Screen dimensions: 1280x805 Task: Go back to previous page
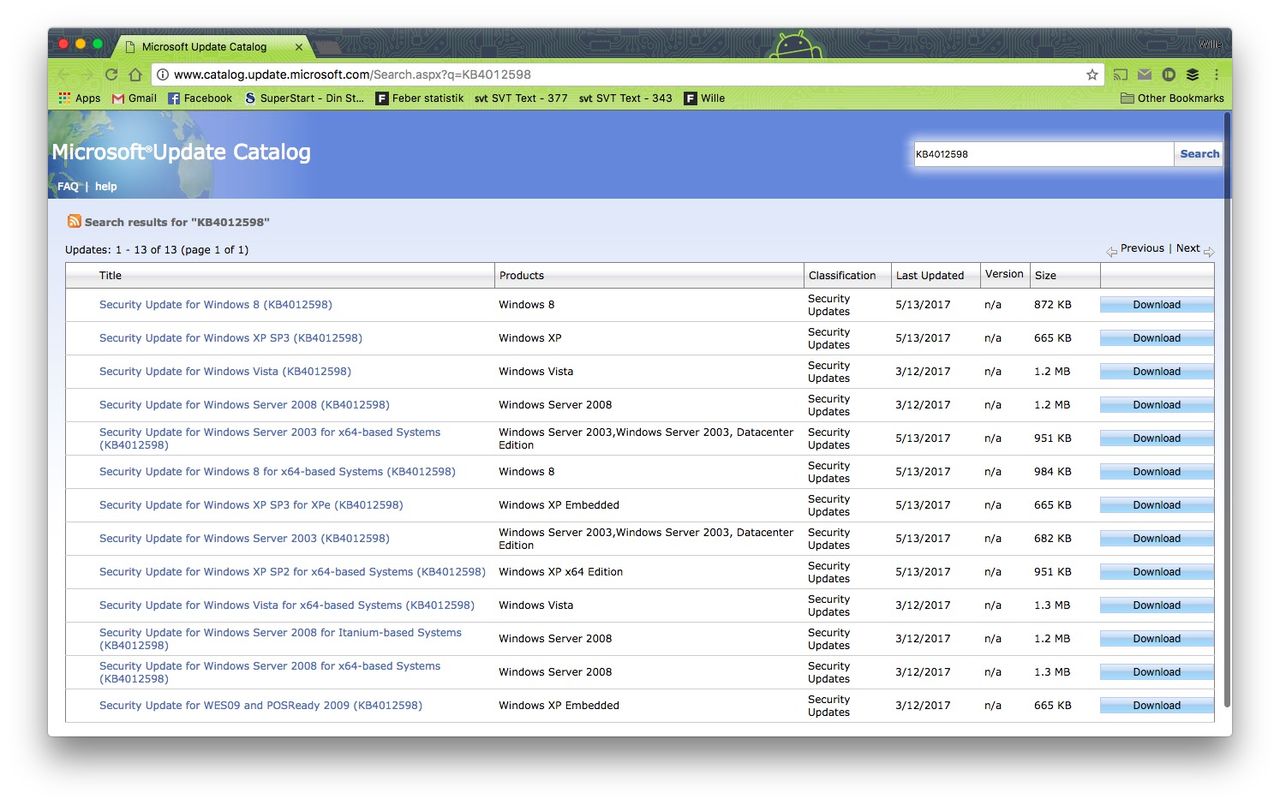tap(64, 75)
